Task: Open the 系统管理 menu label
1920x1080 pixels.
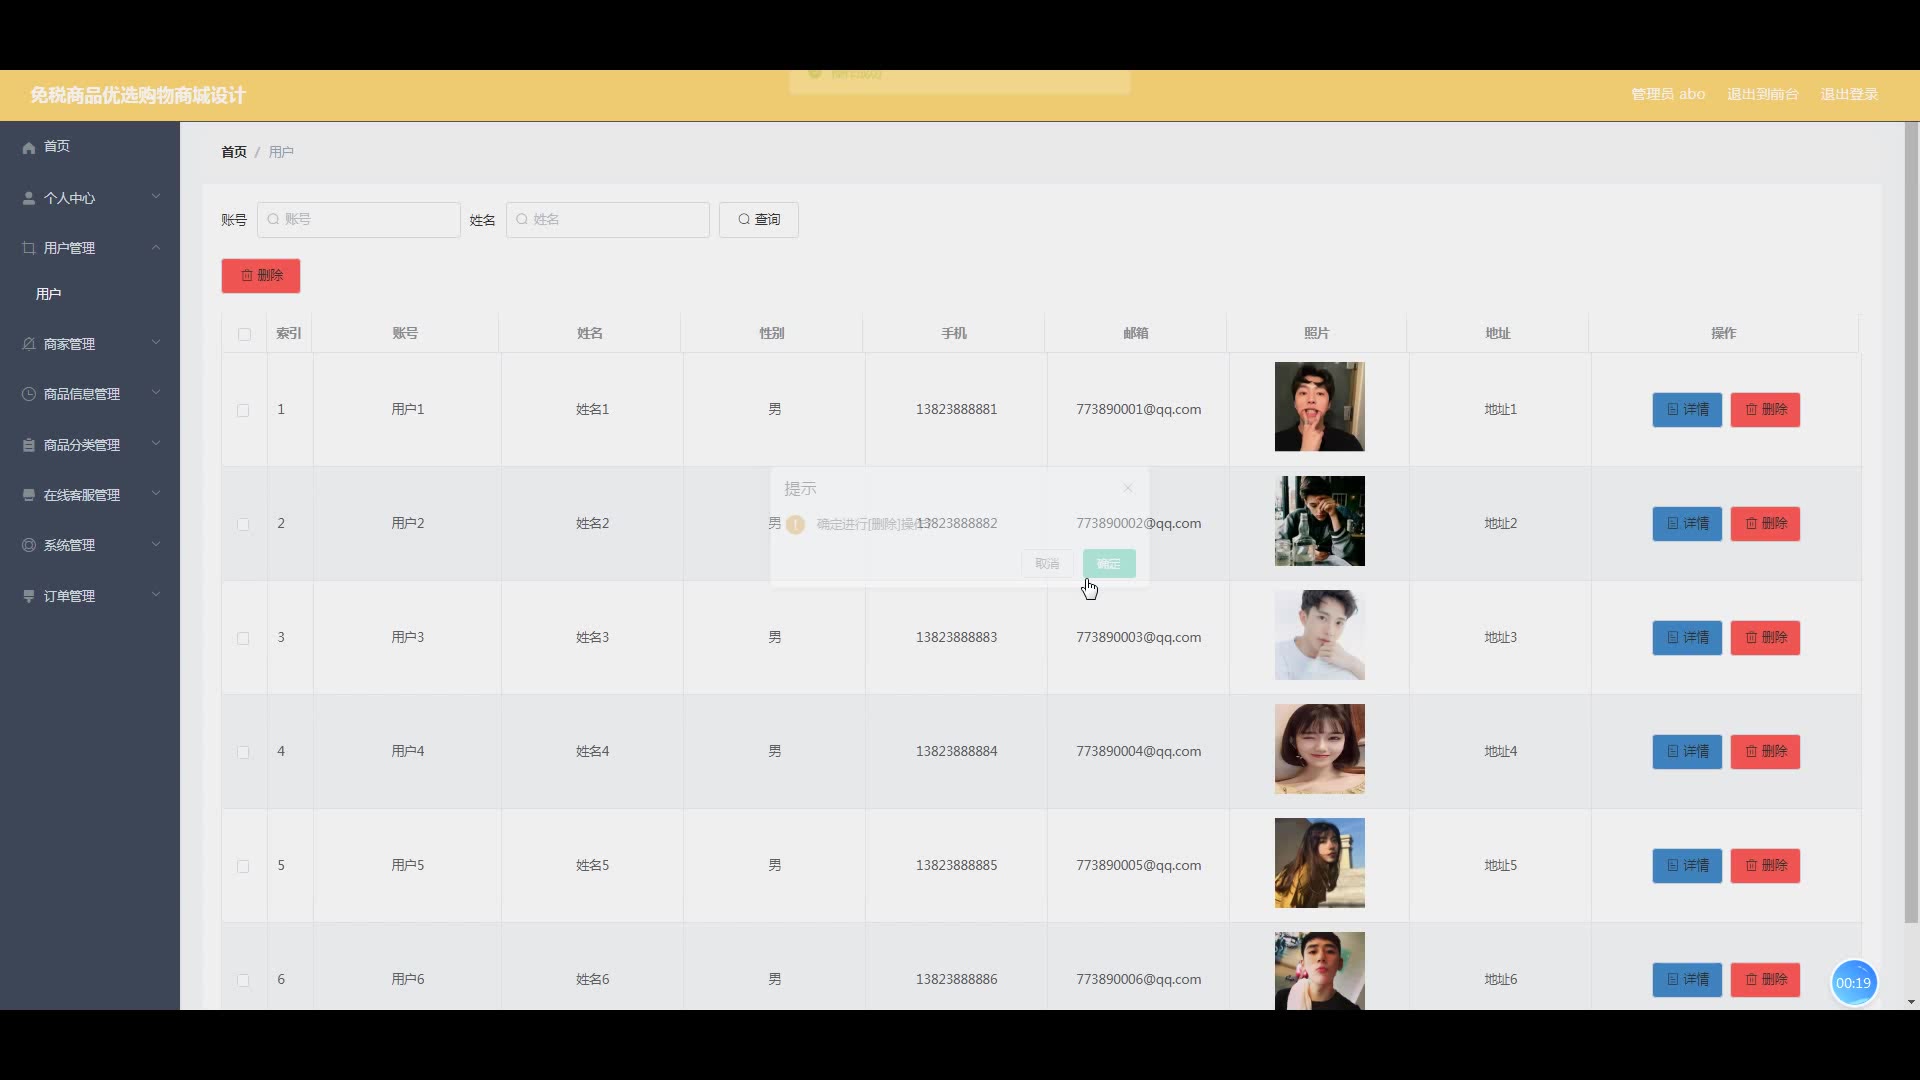Action: 69,545
